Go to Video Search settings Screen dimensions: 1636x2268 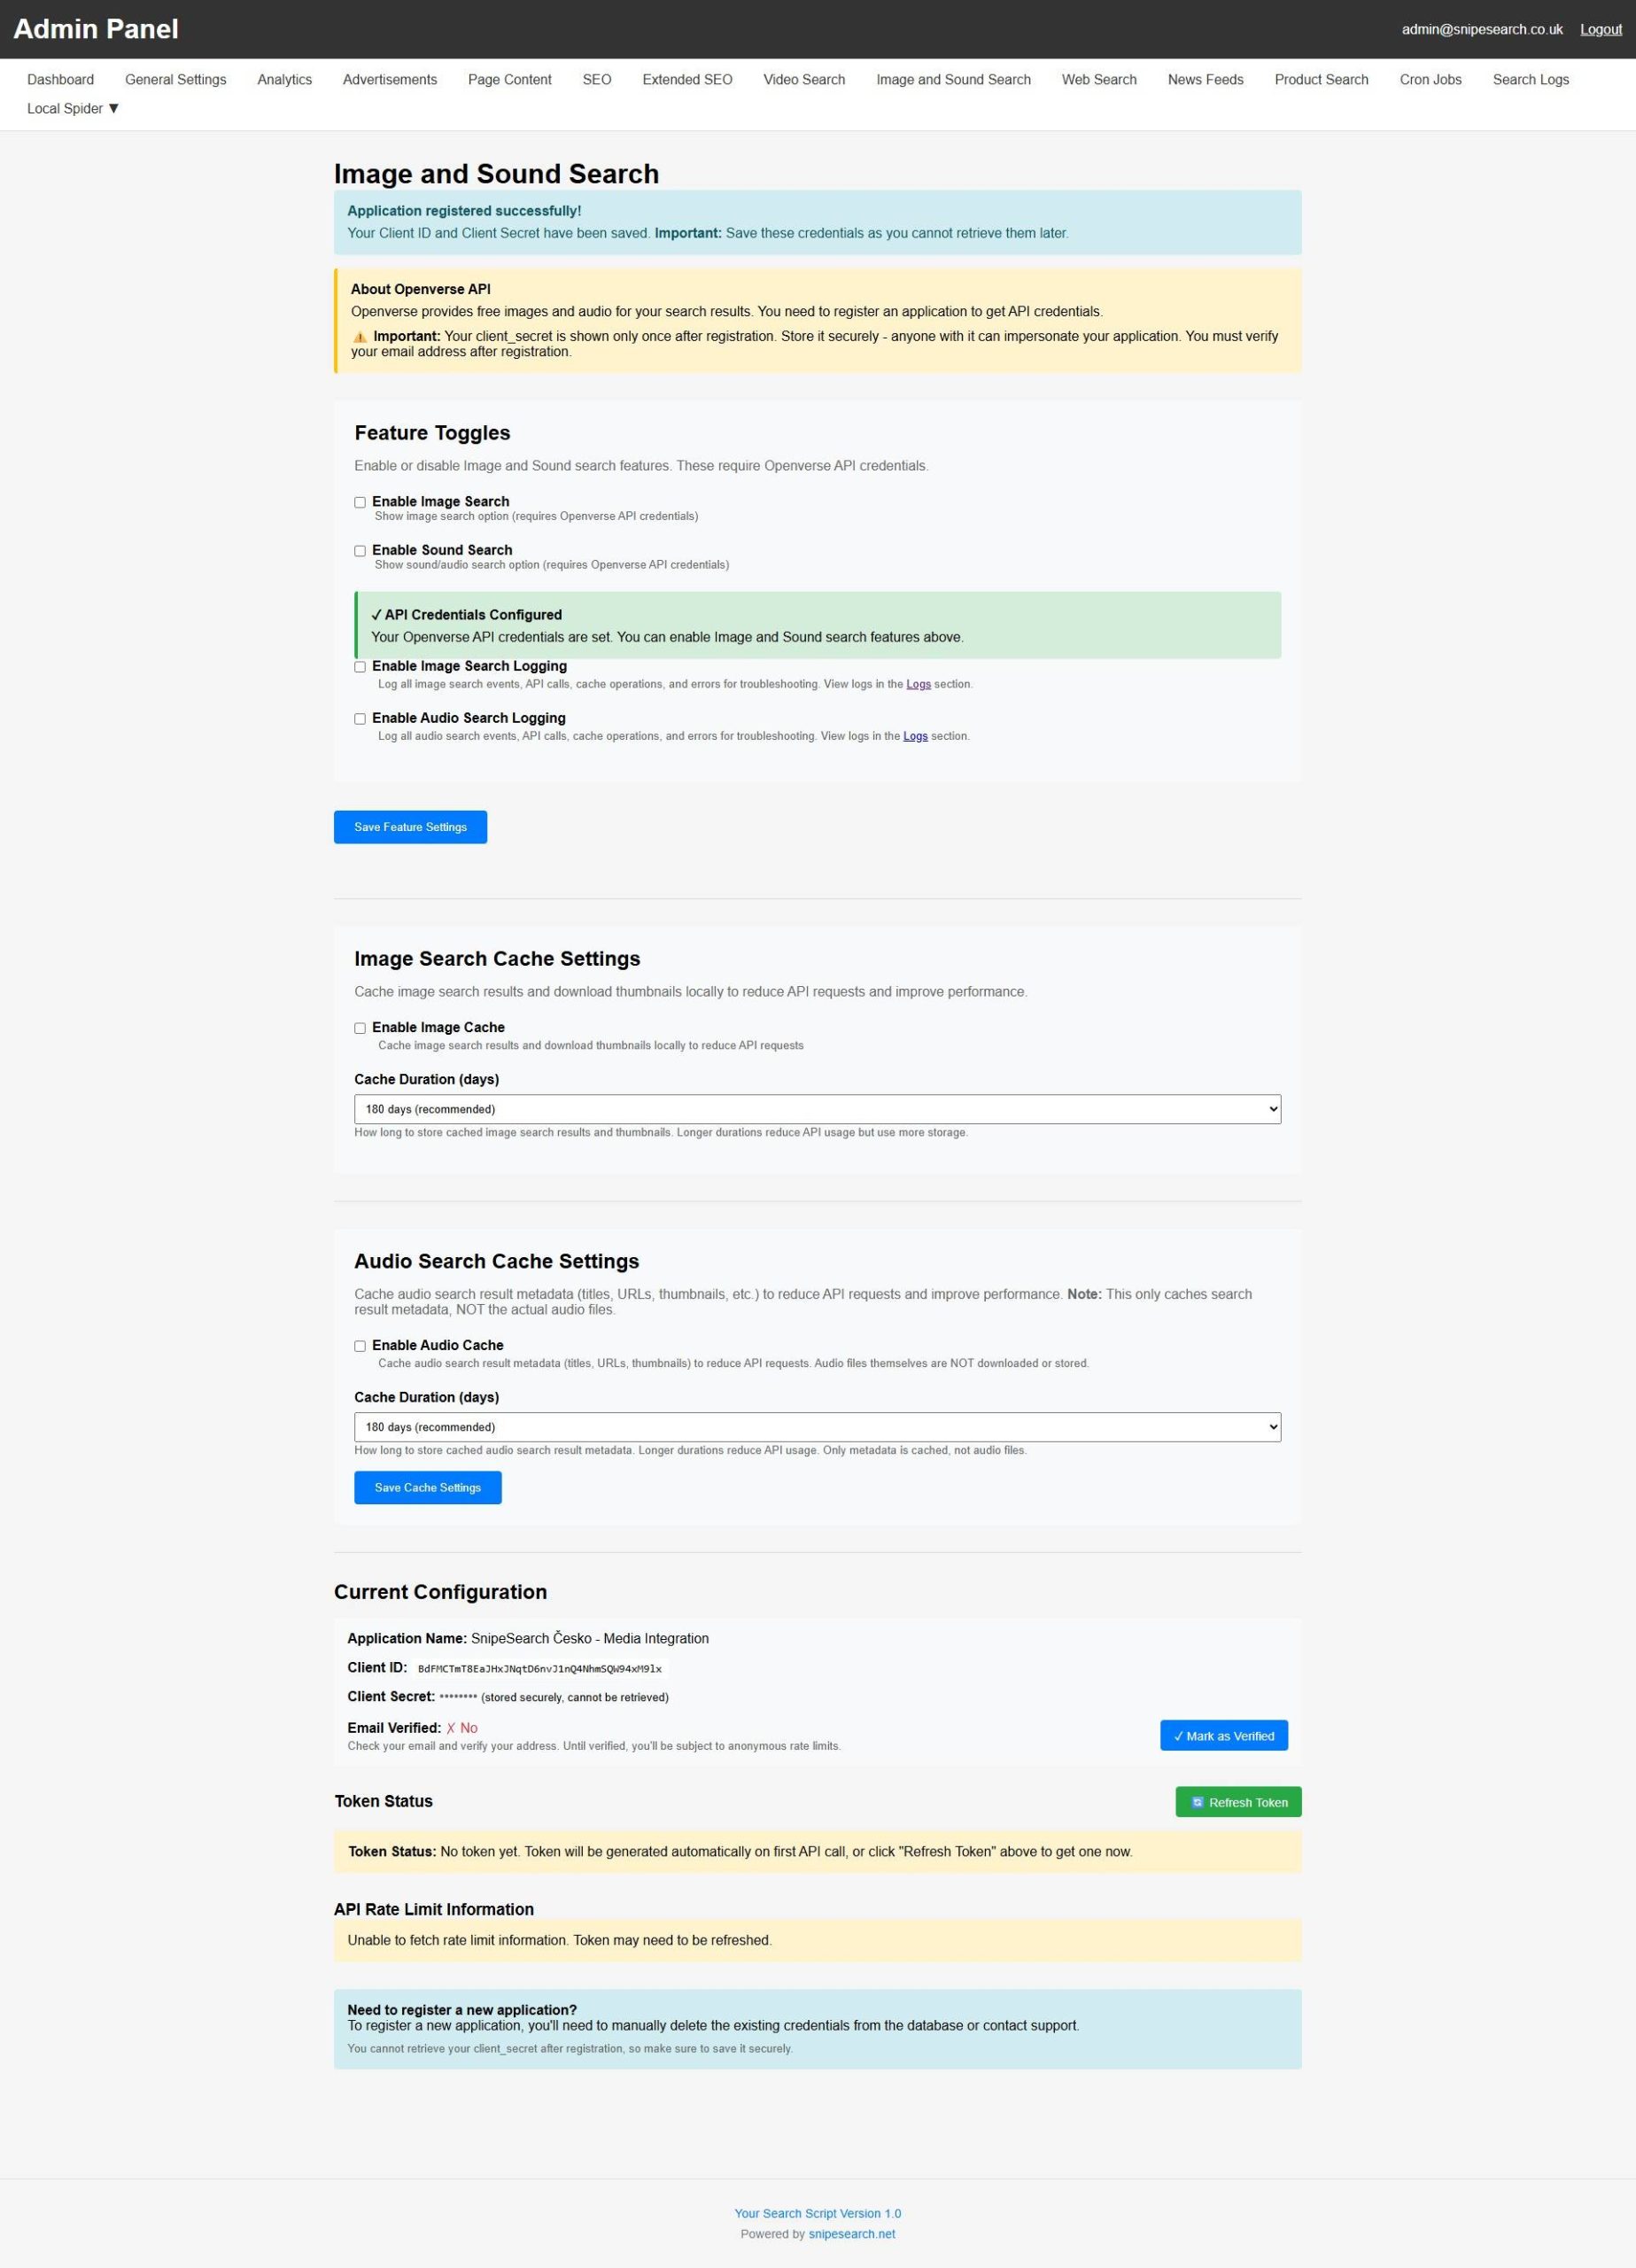(804, 80)
